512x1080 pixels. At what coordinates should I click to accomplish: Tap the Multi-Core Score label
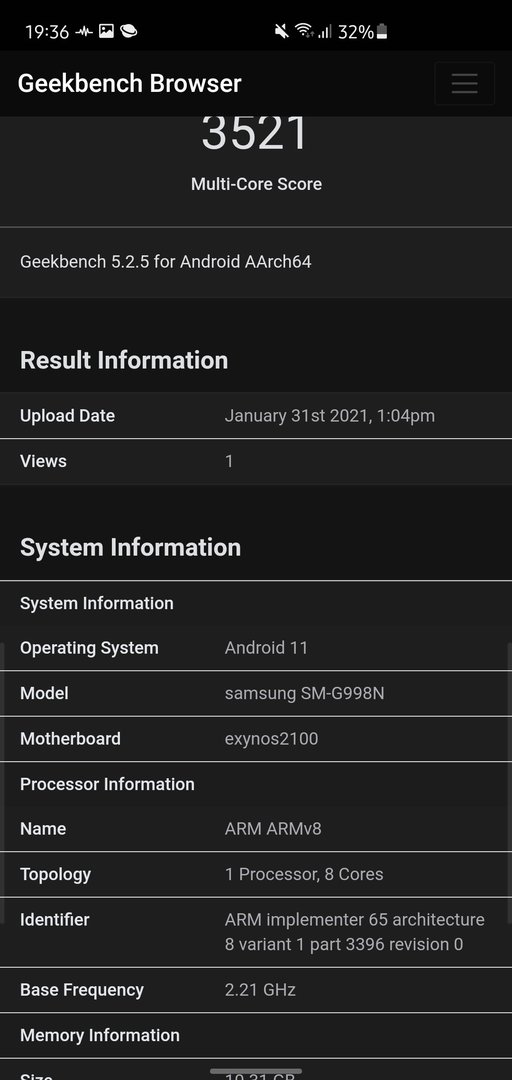(256, 184)
